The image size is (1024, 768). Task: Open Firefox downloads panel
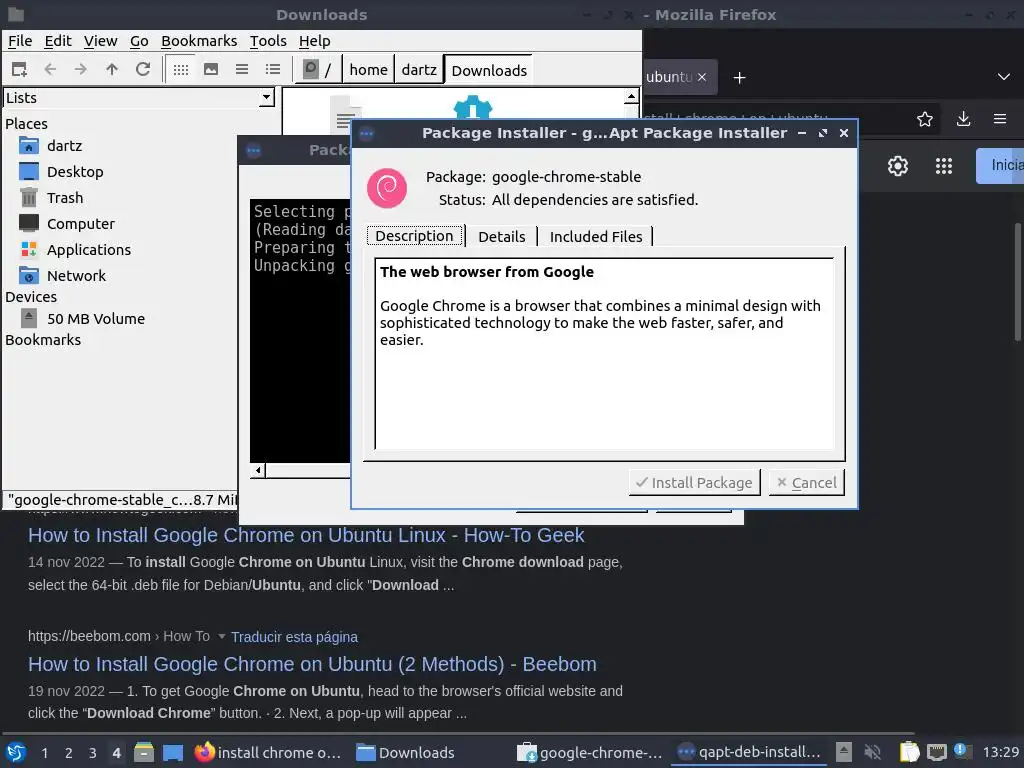click(x=963, y=119)
